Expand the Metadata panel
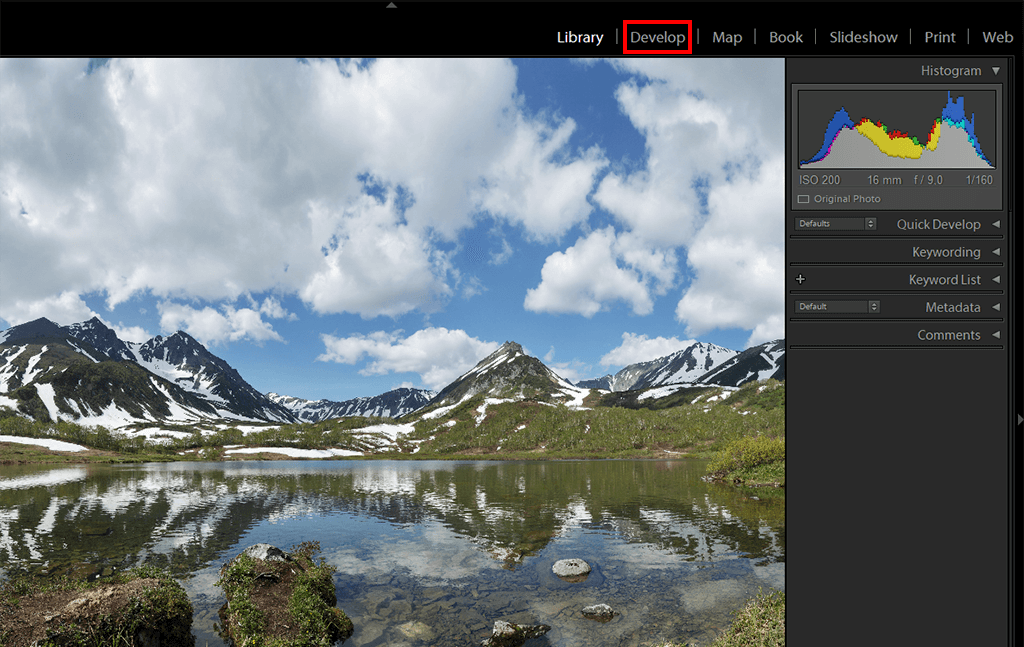 pos(996,307)
